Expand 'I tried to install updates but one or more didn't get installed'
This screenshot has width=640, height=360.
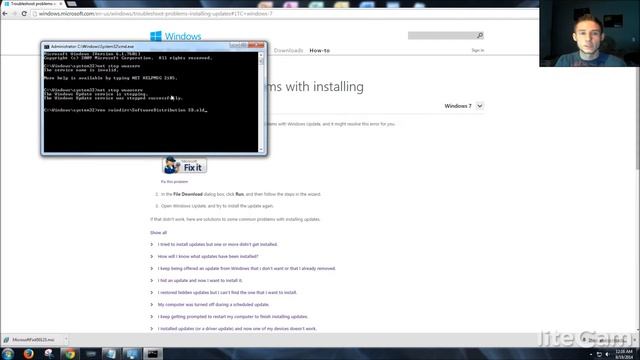[x=218, y=244]
